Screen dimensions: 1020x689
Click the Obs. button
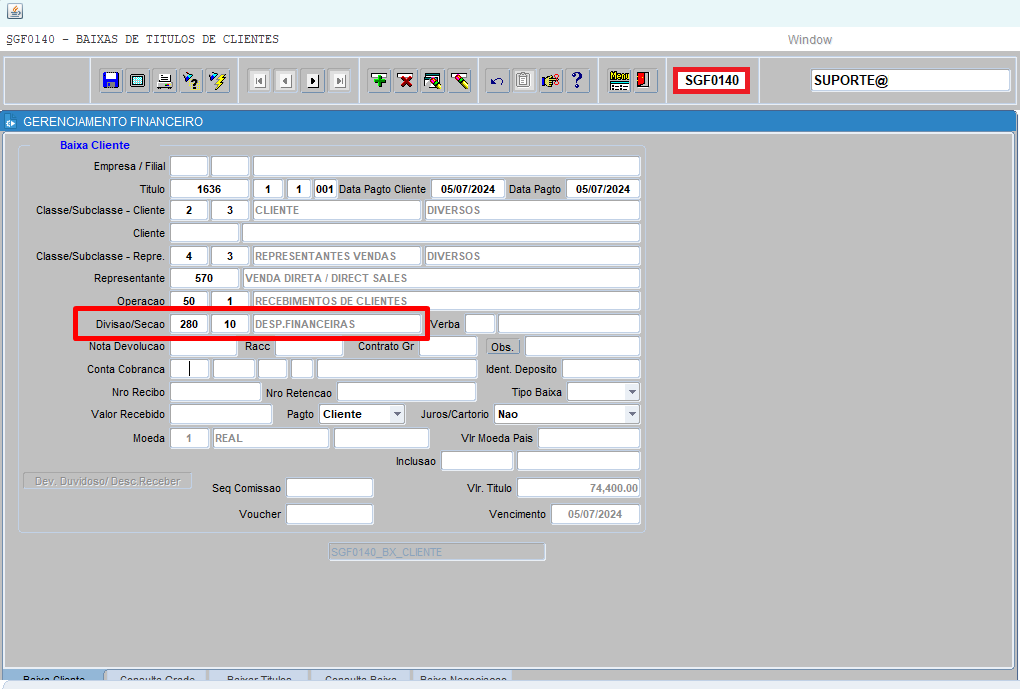coord(503,347)
